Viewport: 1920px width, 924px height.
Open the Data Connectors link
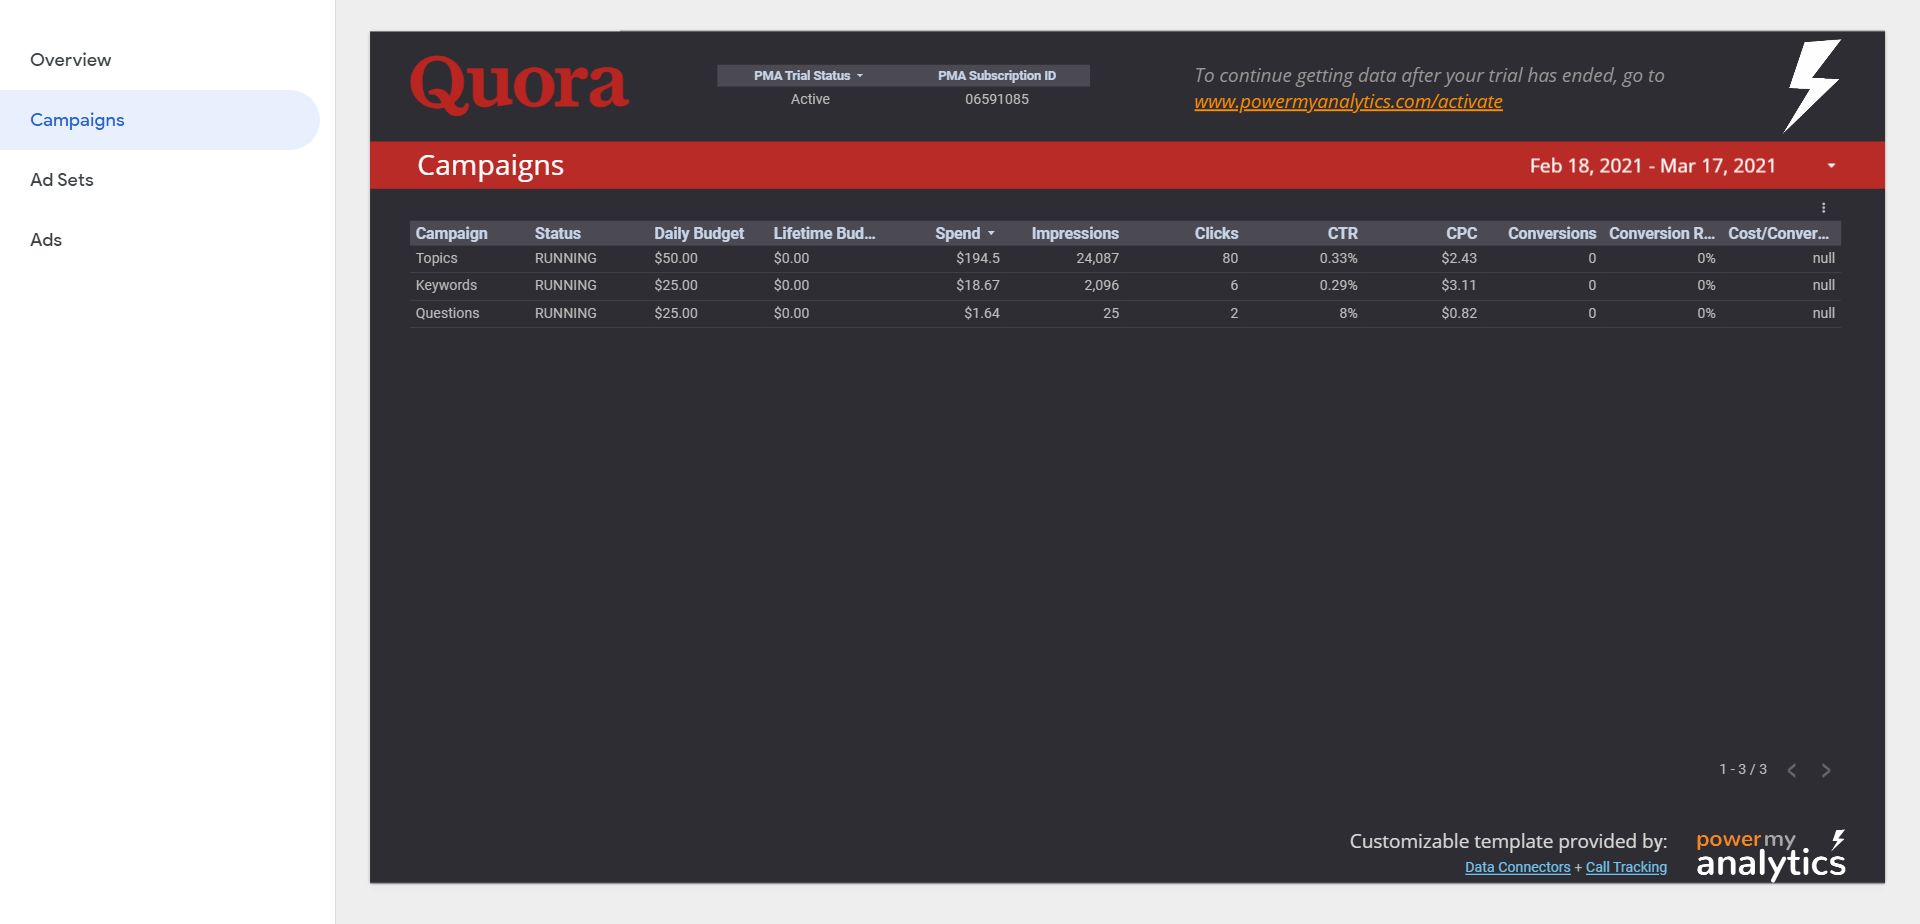click(x=1517, y=868)
